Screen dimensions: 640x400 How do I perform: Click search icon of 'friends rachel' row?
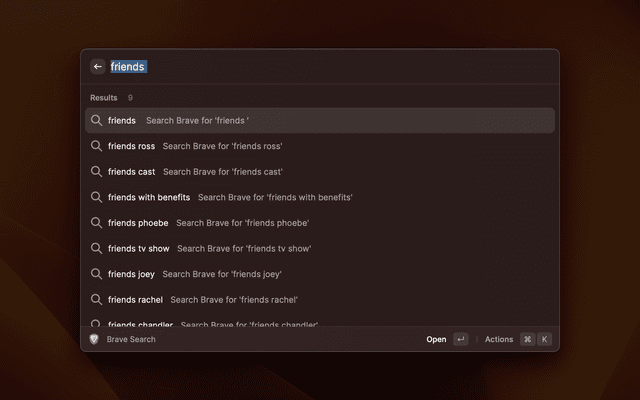pyautogui.click(x=97, y=299)
